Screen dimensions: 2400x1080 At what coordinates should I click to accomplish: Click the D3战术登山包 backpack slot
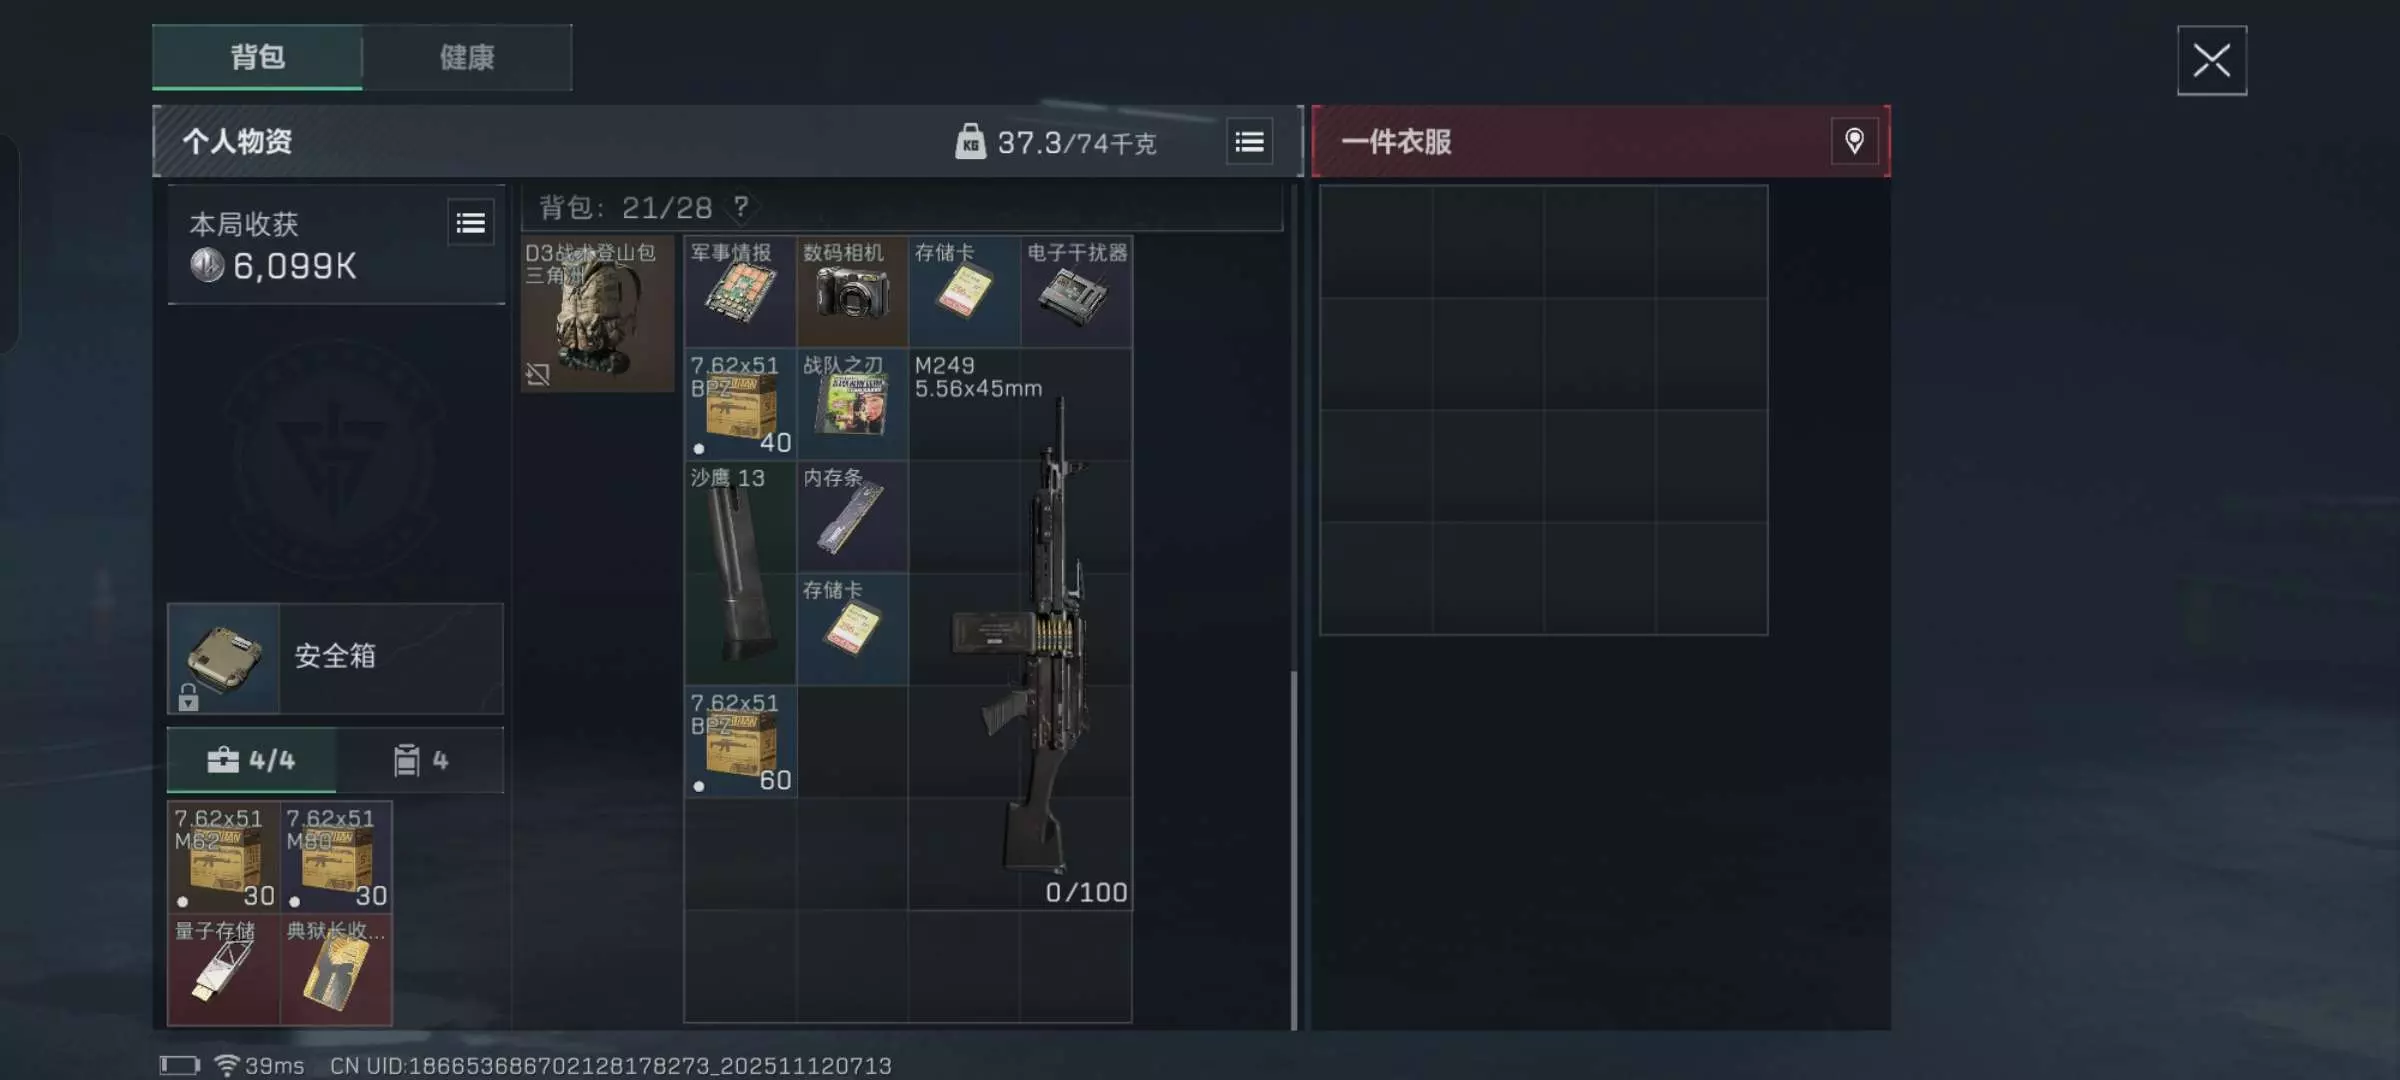click(598, 314)
